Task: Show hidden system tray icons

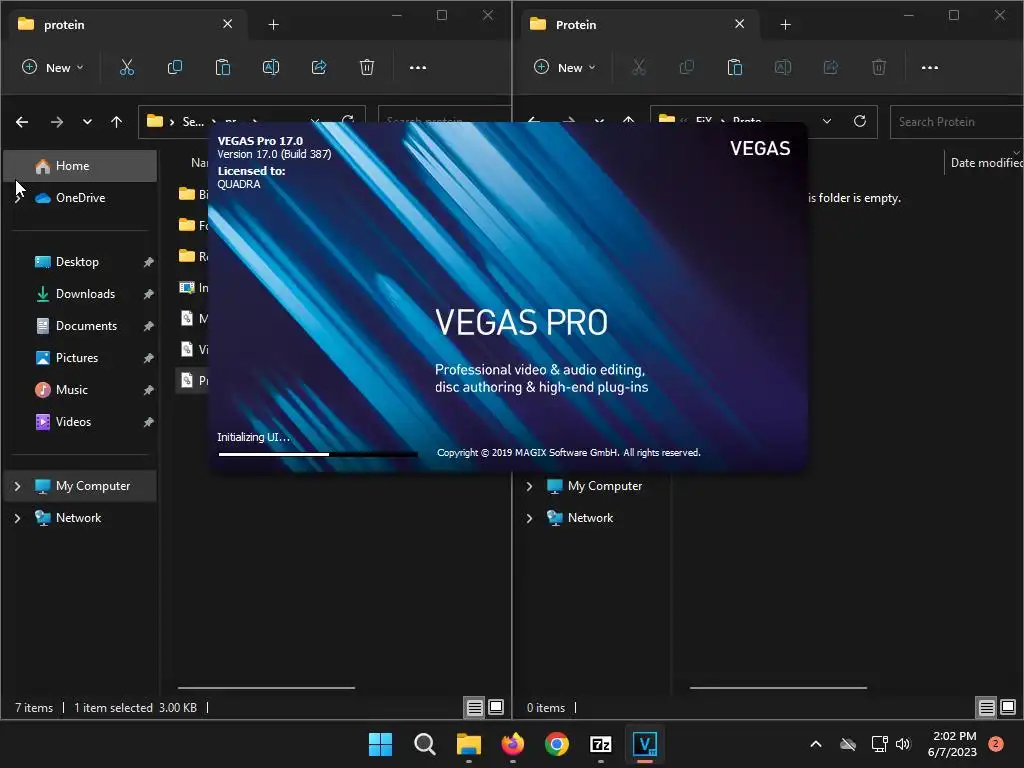Action: [816, 744]
